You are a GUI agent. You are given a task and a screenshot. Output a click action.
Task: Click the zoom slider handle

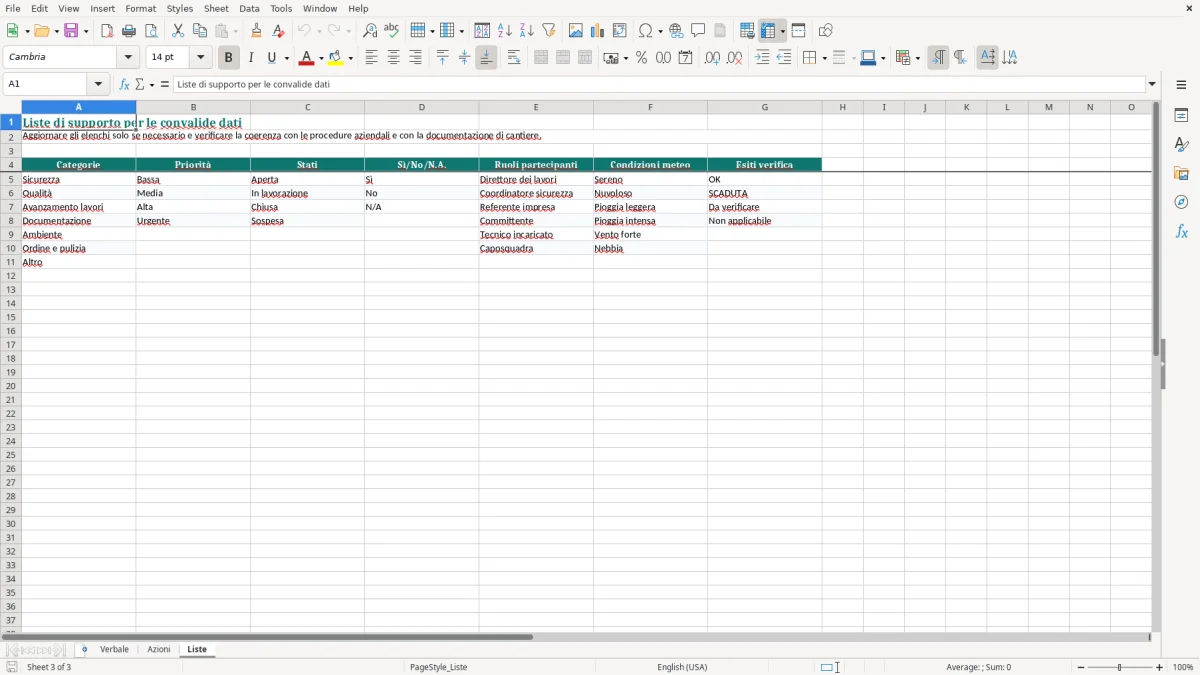1120,667
